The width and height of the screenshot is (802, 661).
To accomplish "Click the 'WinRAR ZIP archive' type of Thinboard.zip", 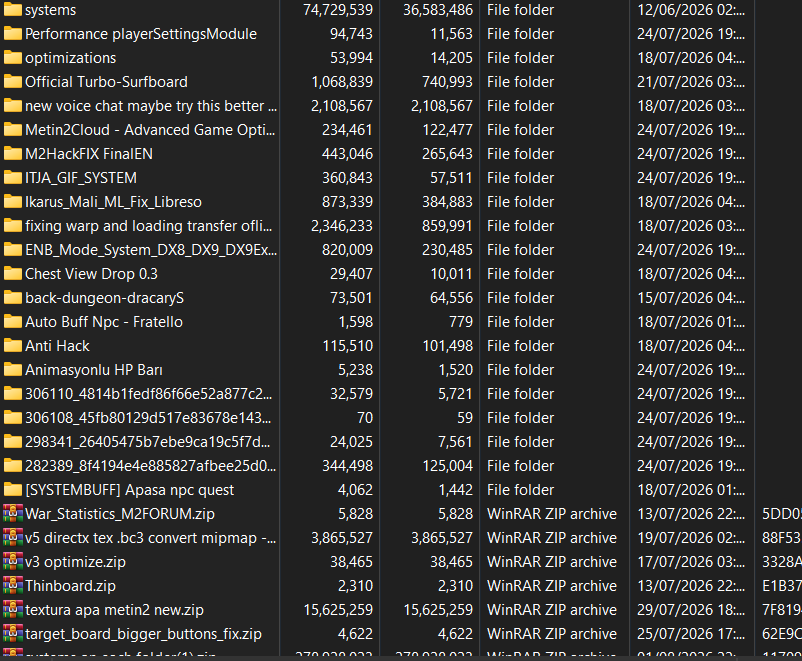I will [x=552, y=586].
